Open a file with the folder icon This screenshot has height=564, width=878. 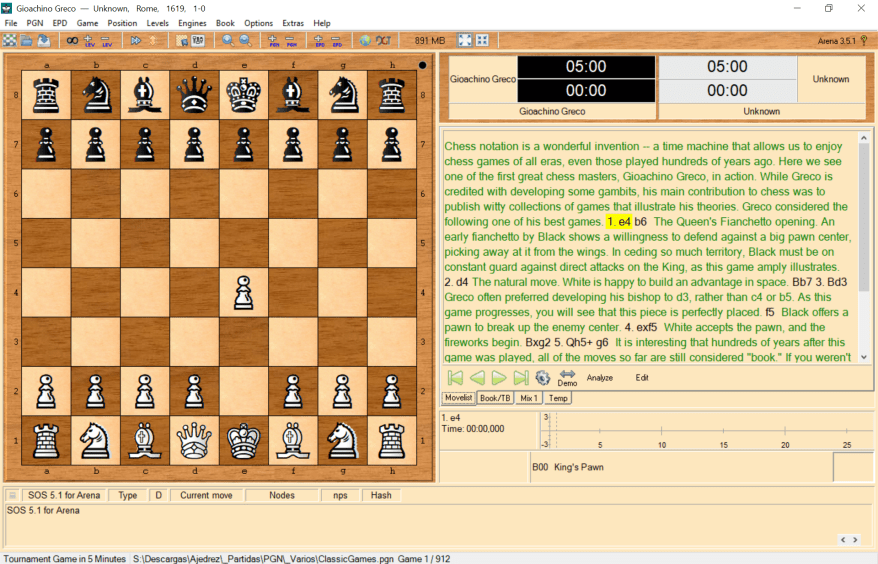click(27, 40)
